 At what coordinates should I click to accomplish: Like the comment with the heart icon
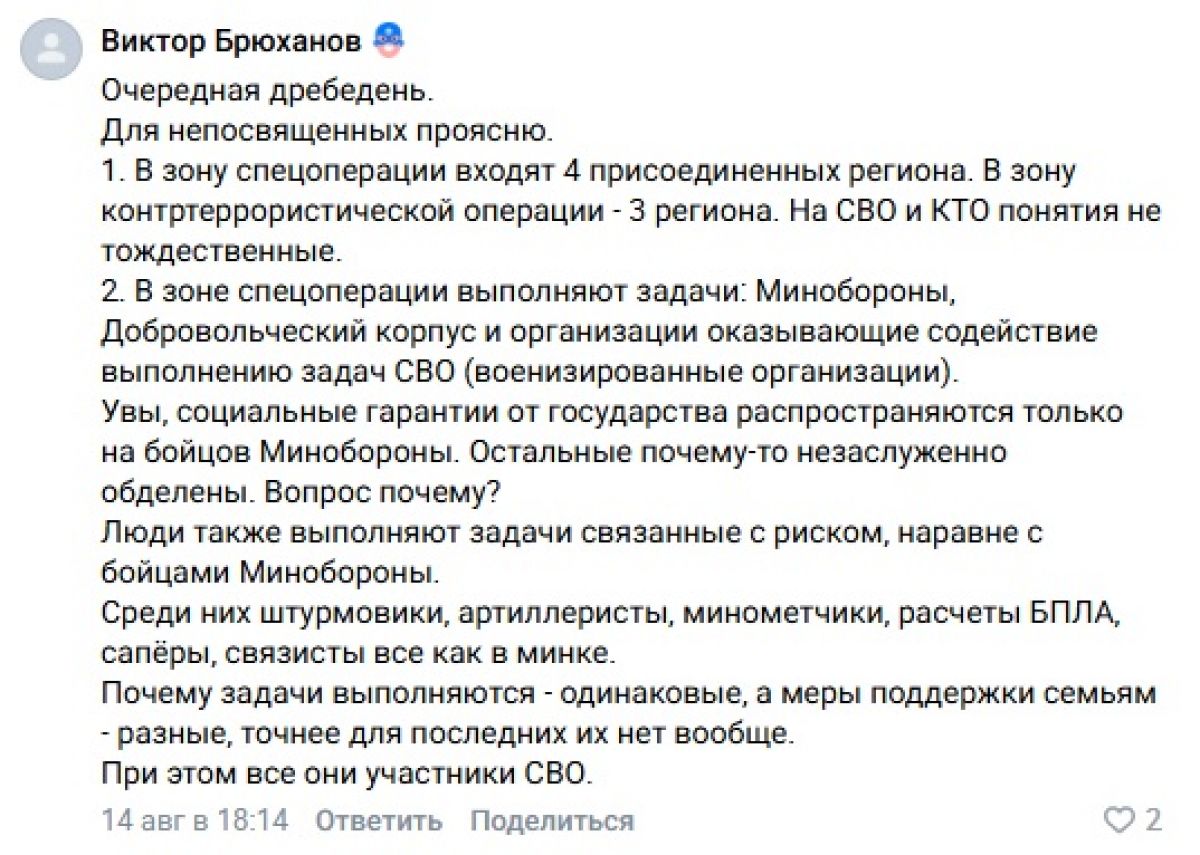click(x=1120, y=822)
